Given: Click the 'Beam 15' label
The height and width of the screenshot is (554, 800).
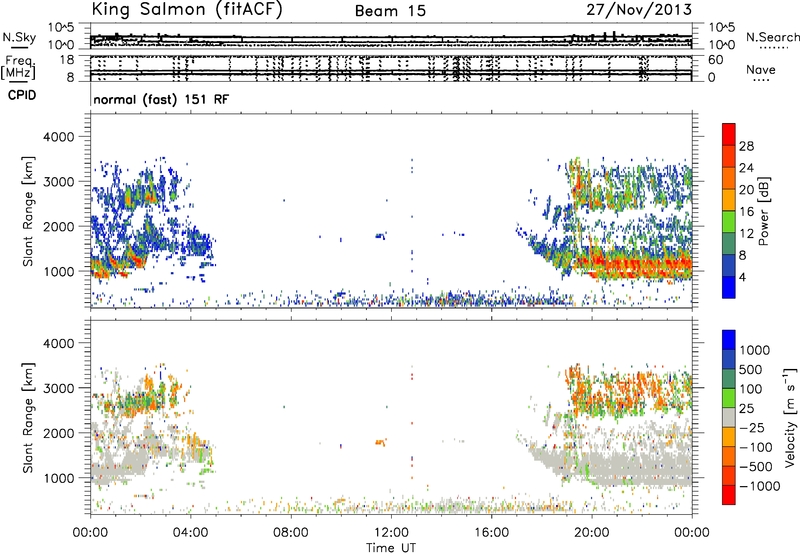Looking at the screenshot, I should (390, 11).
